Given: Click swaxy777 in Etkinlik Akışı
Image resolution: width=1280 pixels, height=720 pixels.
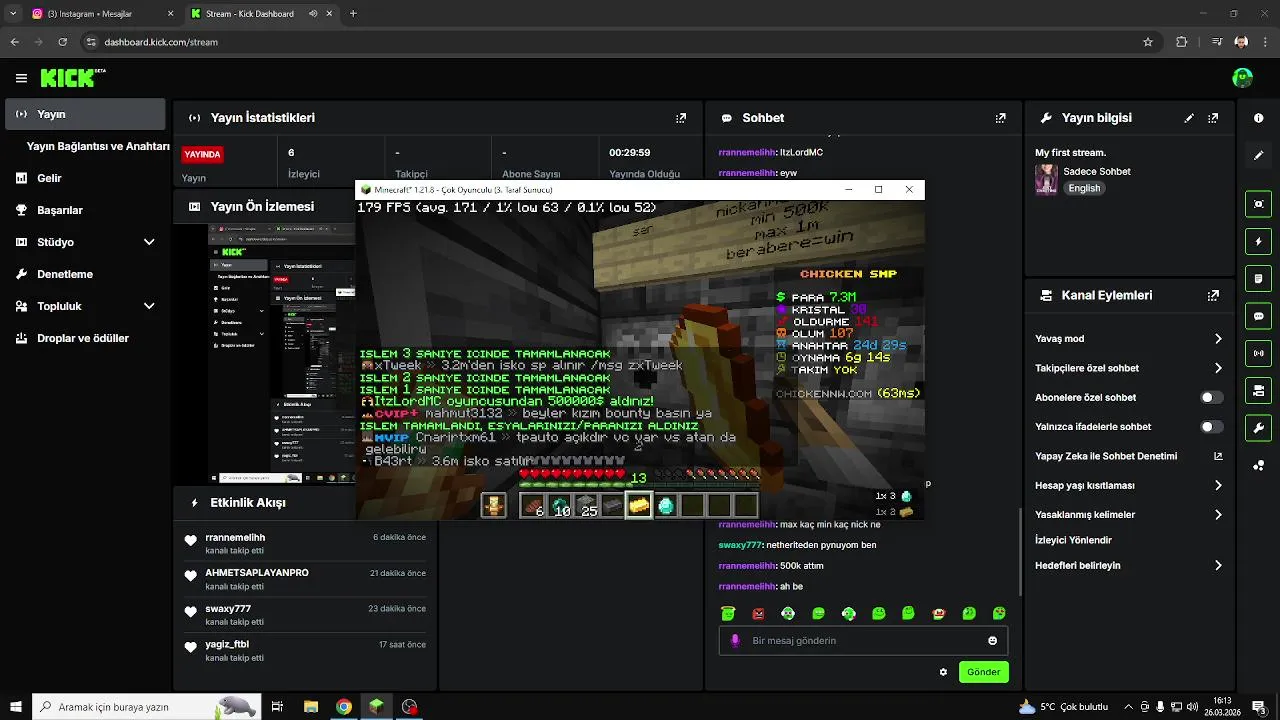Looking at the screenshot, I should pos(228,609).
